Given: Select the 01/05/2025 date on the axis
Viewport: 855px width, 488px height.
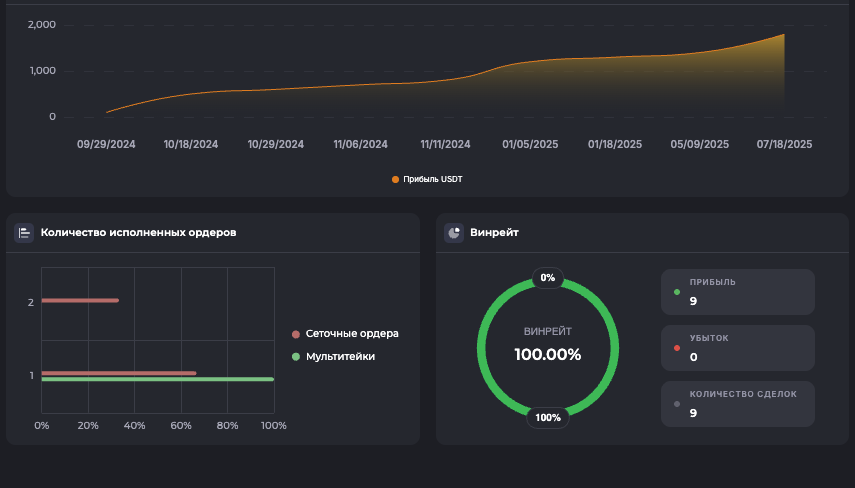Looking at the screenshot, I should point(530,144).
